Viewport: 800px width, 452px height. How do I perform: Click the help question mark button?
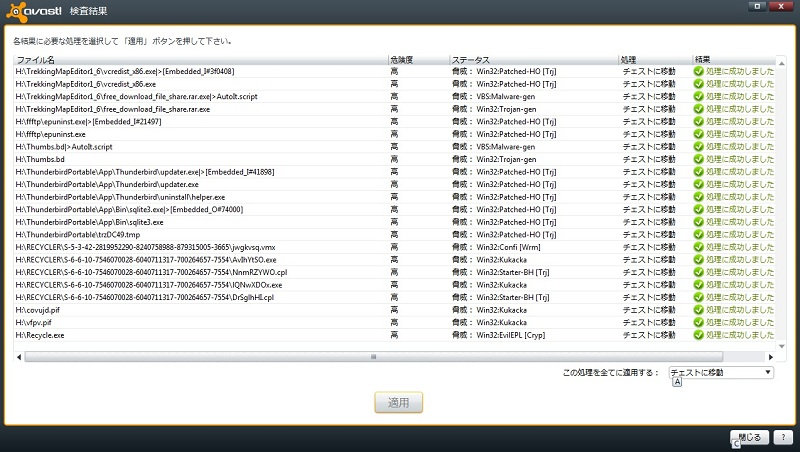click(x=783, y=437)
